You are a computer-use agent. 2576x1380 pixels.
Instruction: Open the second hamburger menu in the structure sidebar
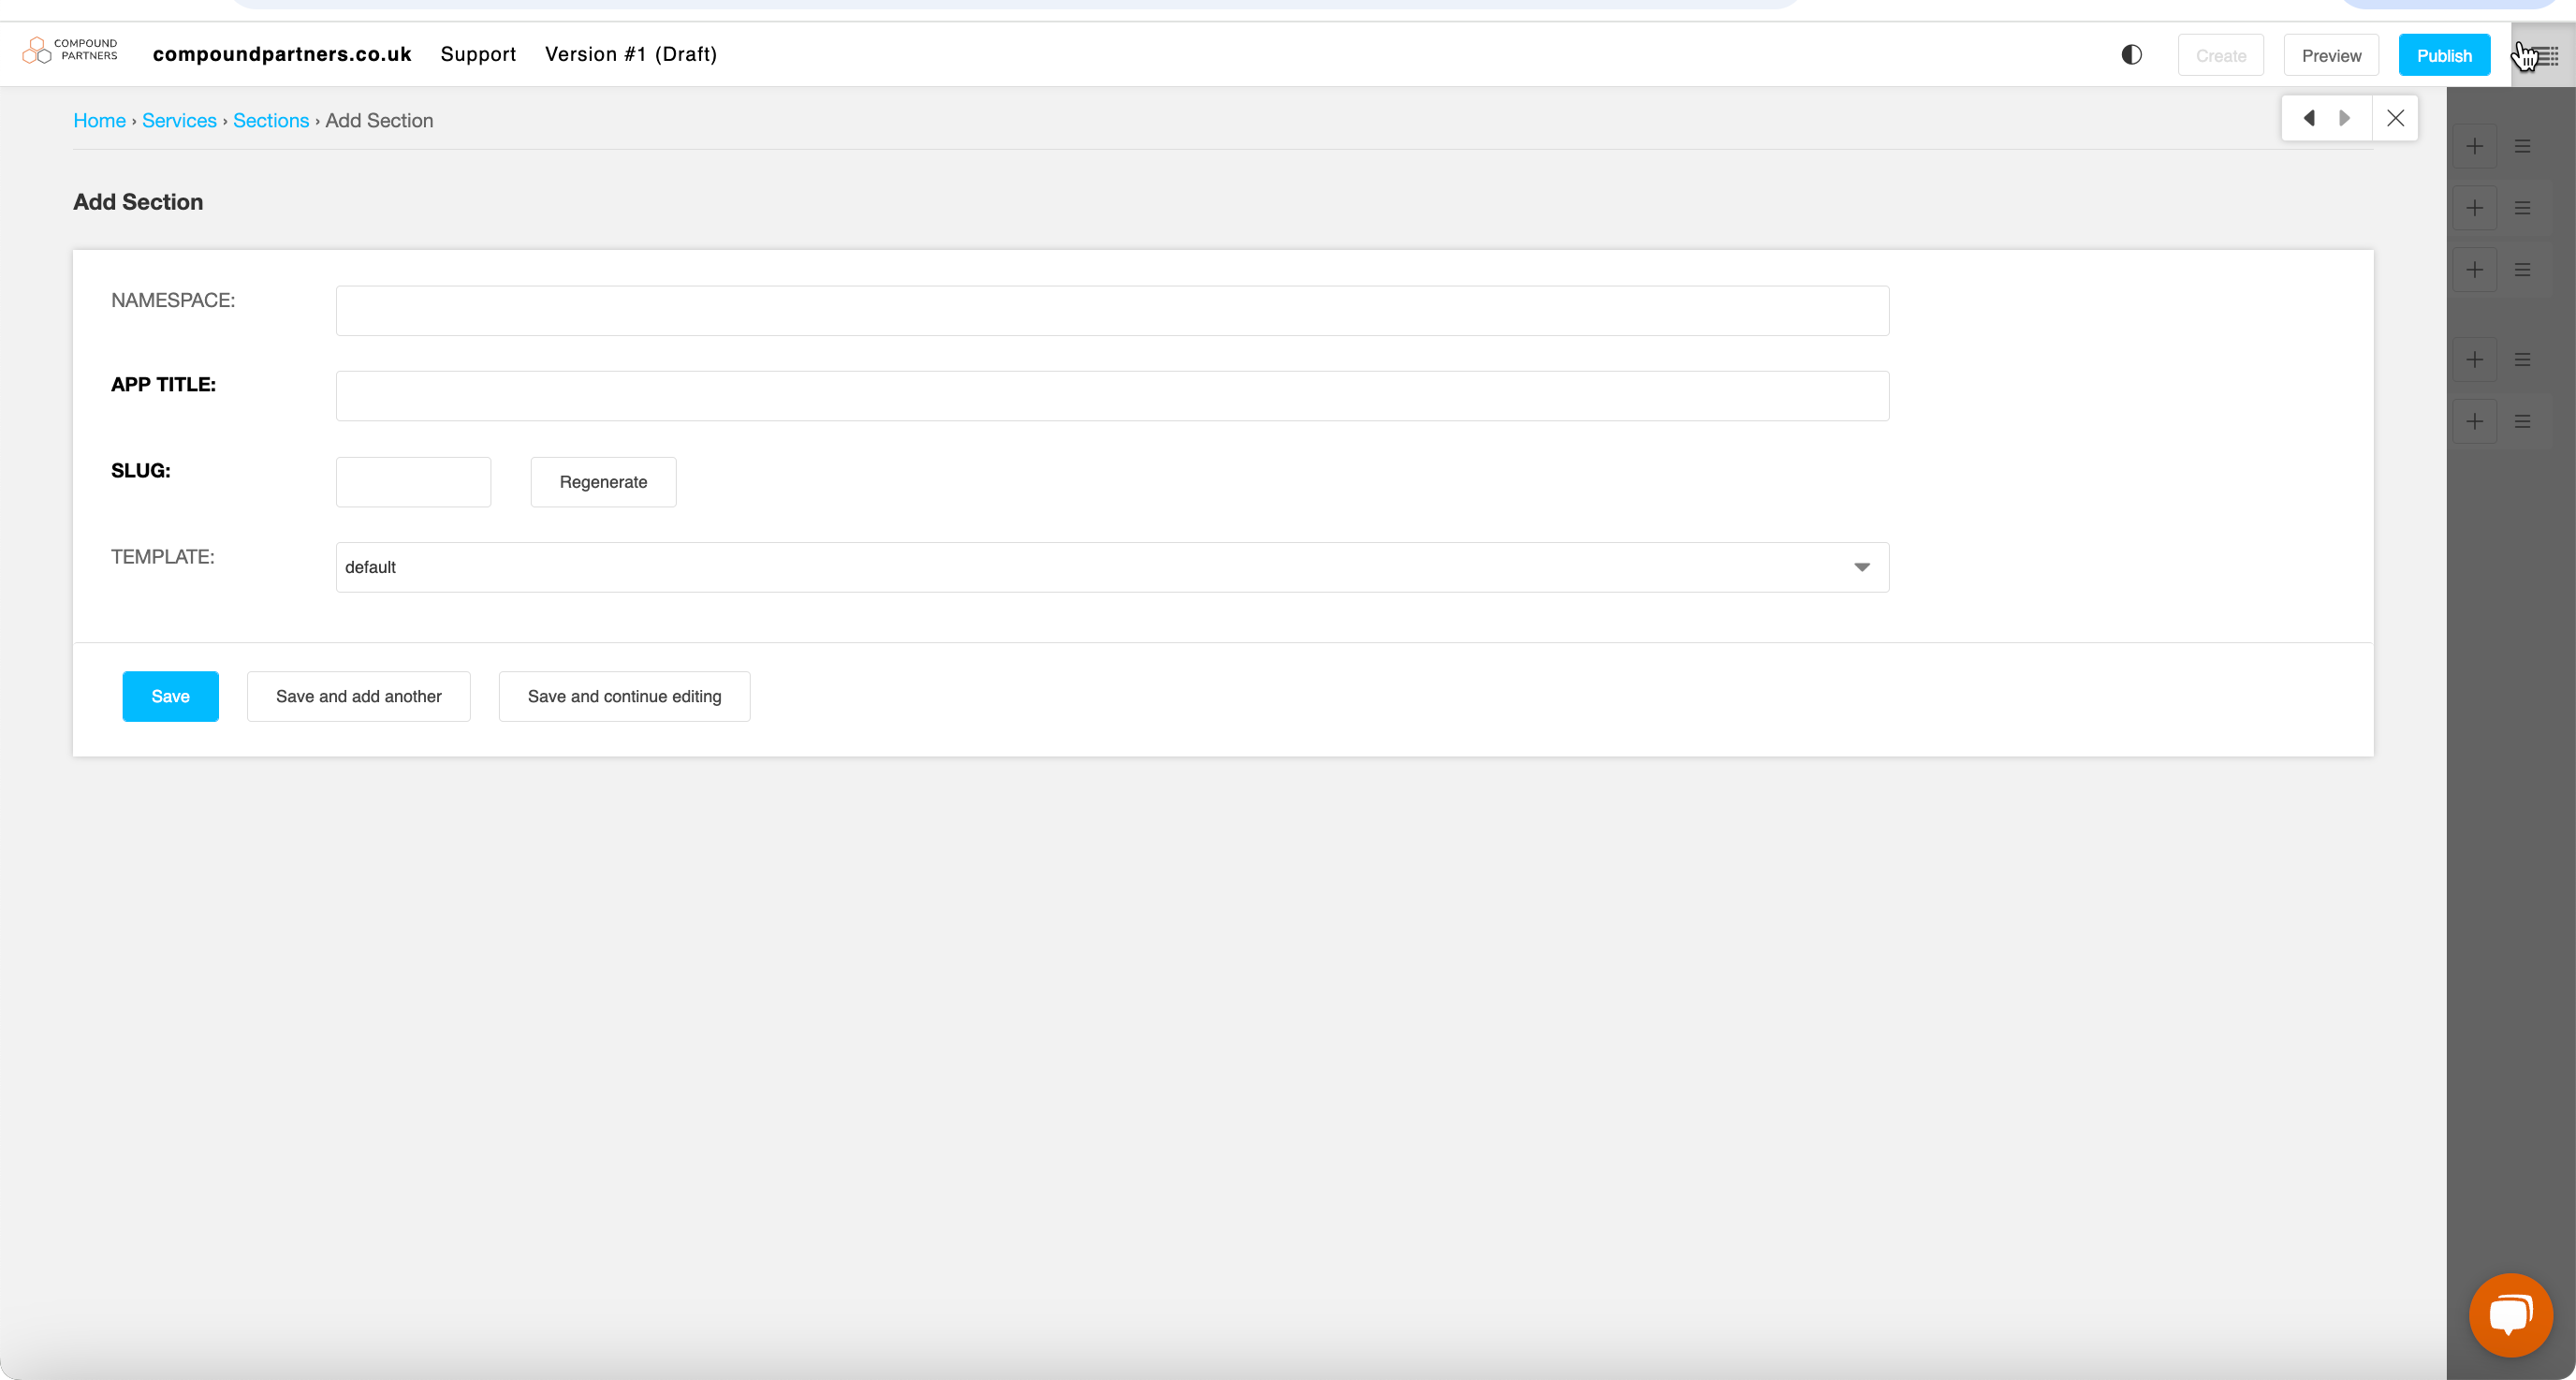coord(2522,208)
